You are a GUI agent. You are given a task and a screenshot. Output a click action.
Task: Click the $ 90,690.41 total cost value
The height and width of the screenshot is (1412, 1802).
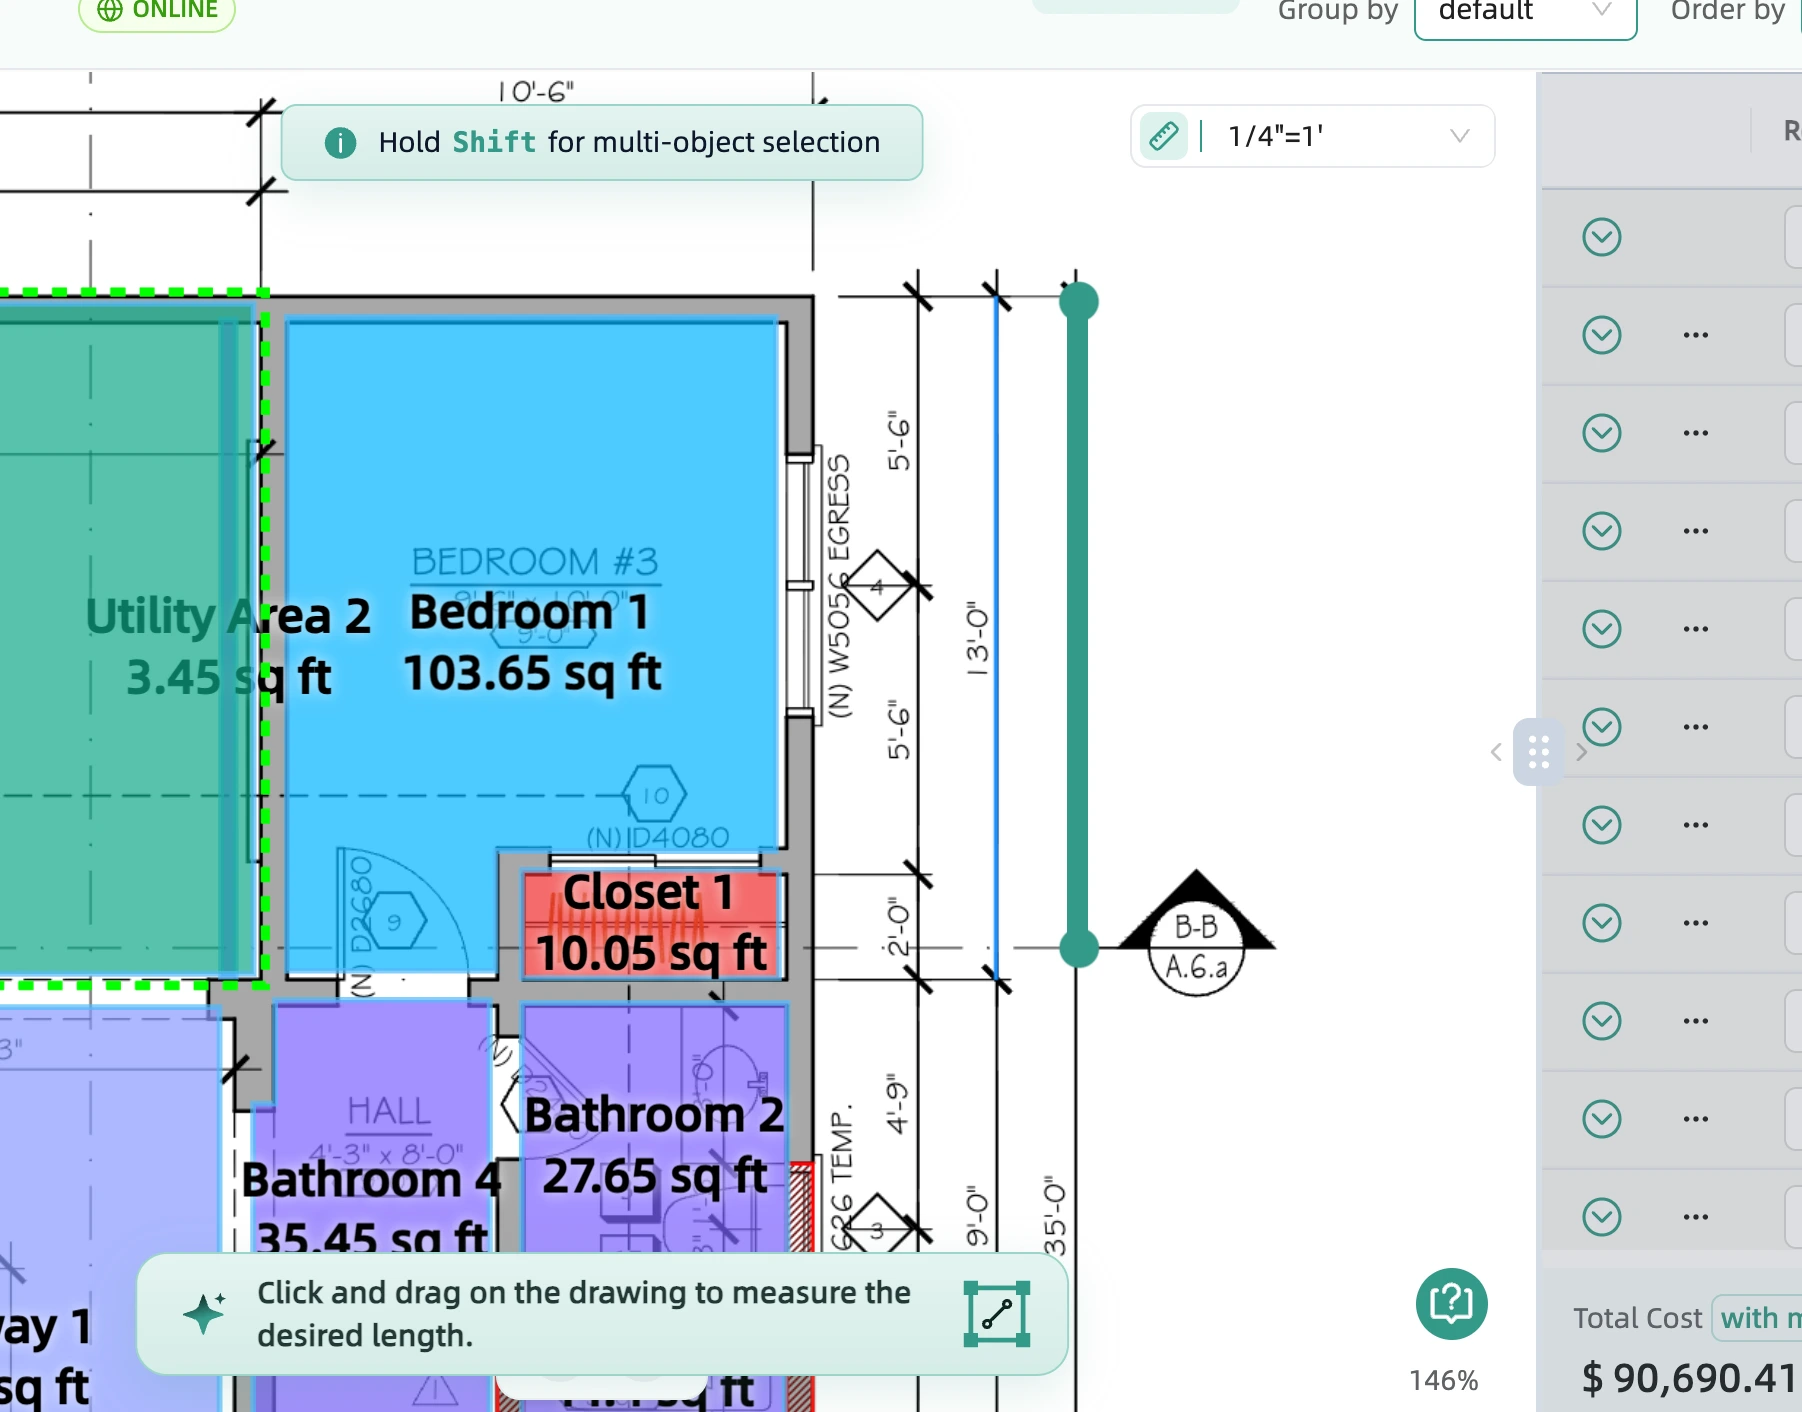pos(1689,1378)
